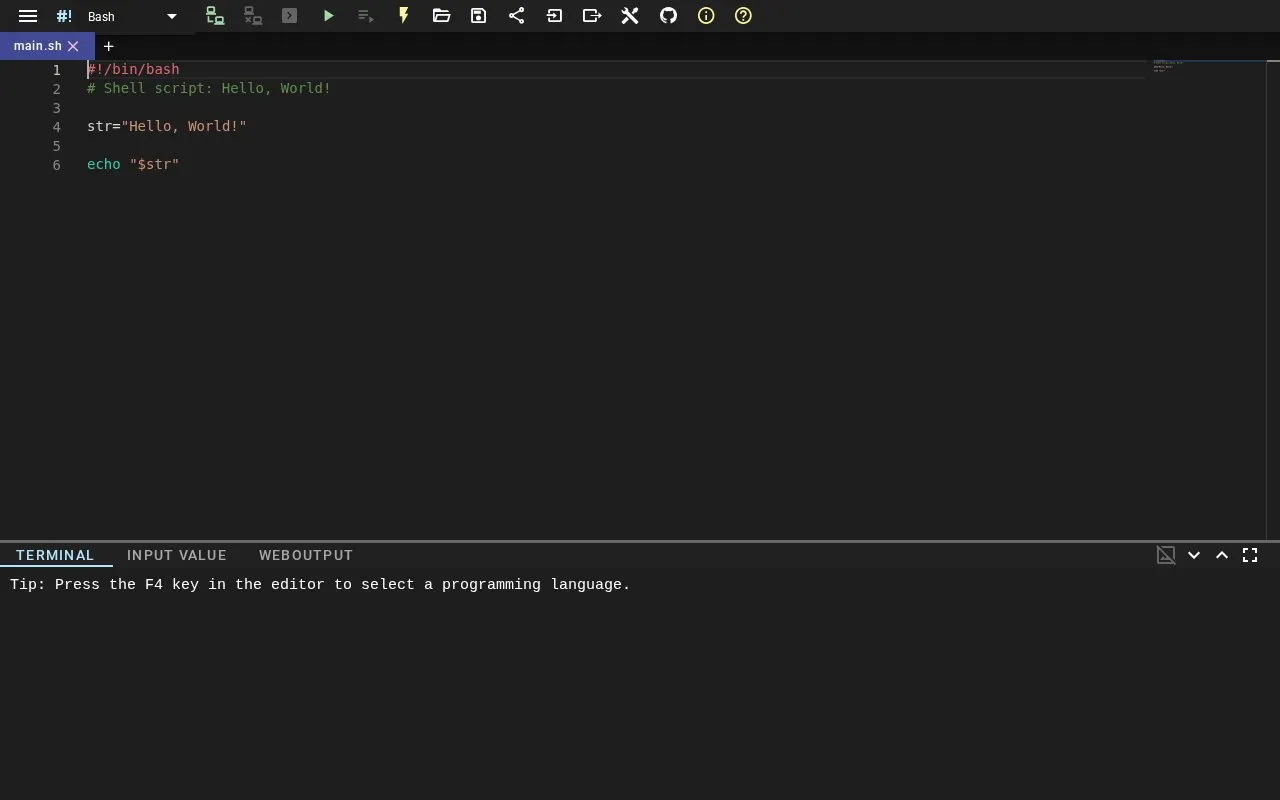
Task: Click the grey terminal prompt icon
Action: tap(290, 16)
